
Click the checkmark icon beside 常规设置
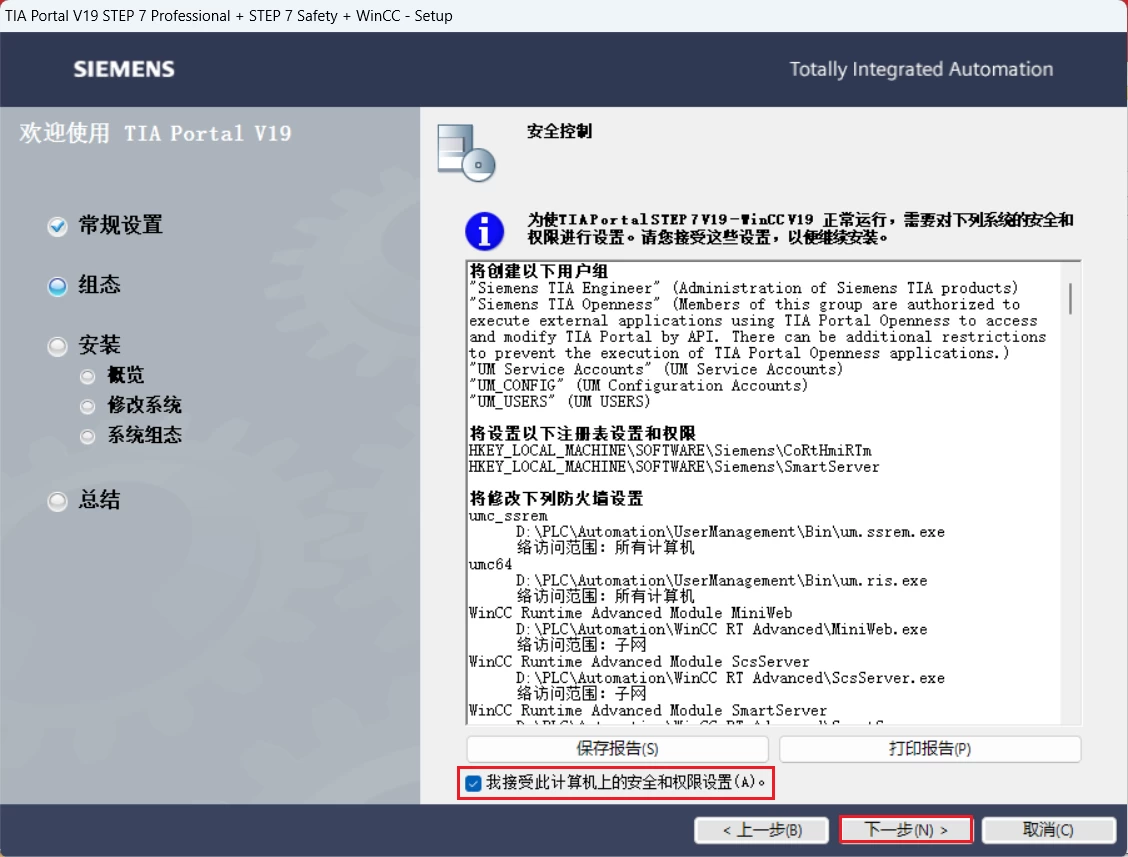tap(58, 226)
